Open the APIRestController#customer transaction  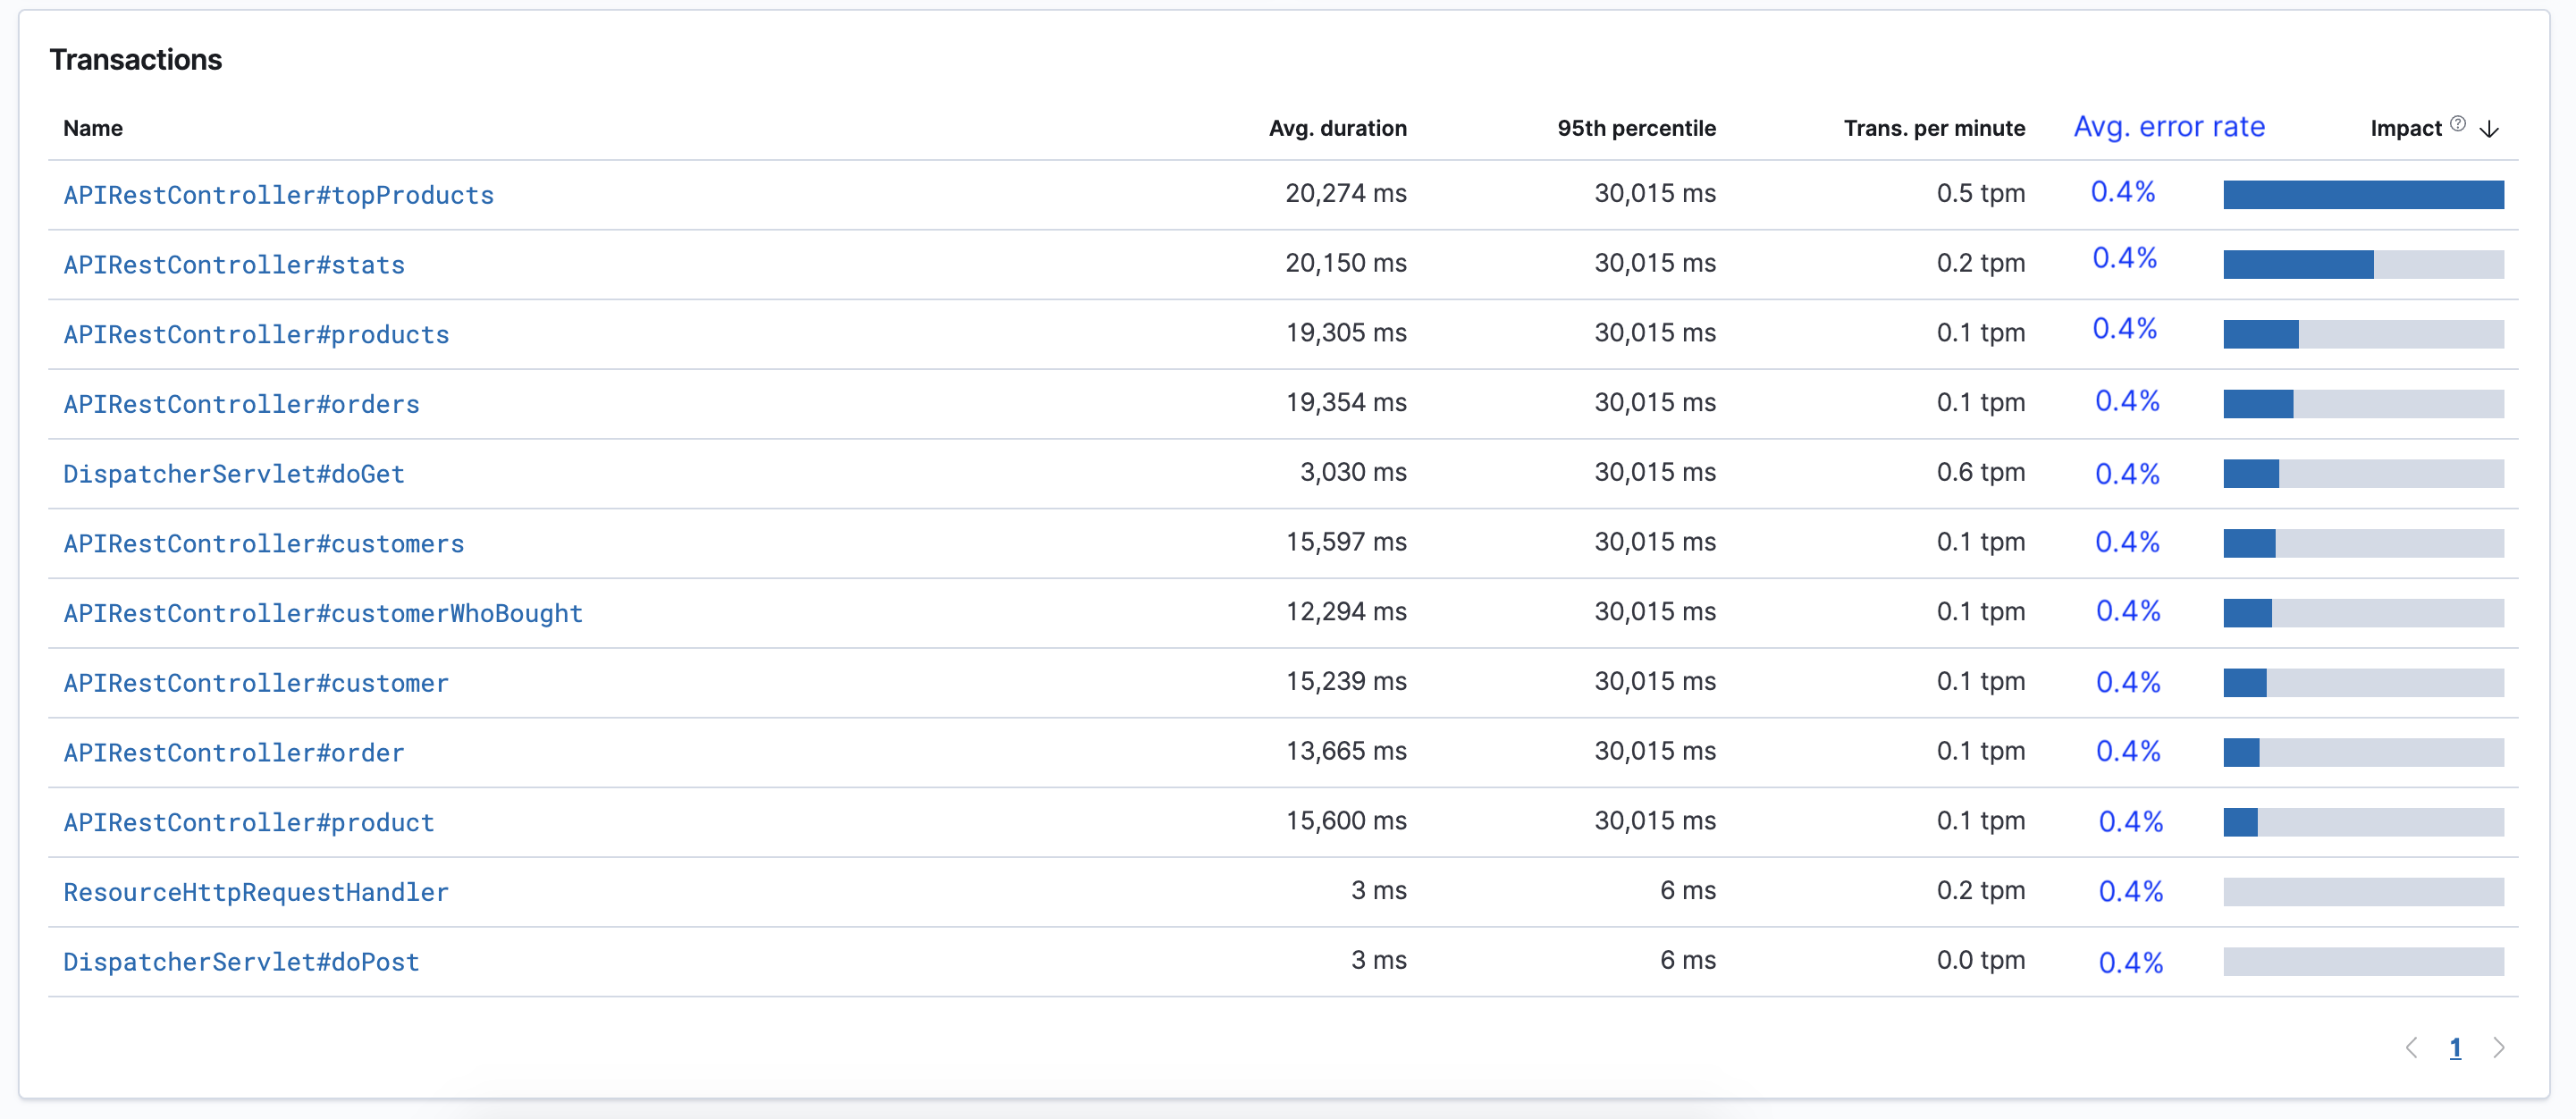coord(256,682)
